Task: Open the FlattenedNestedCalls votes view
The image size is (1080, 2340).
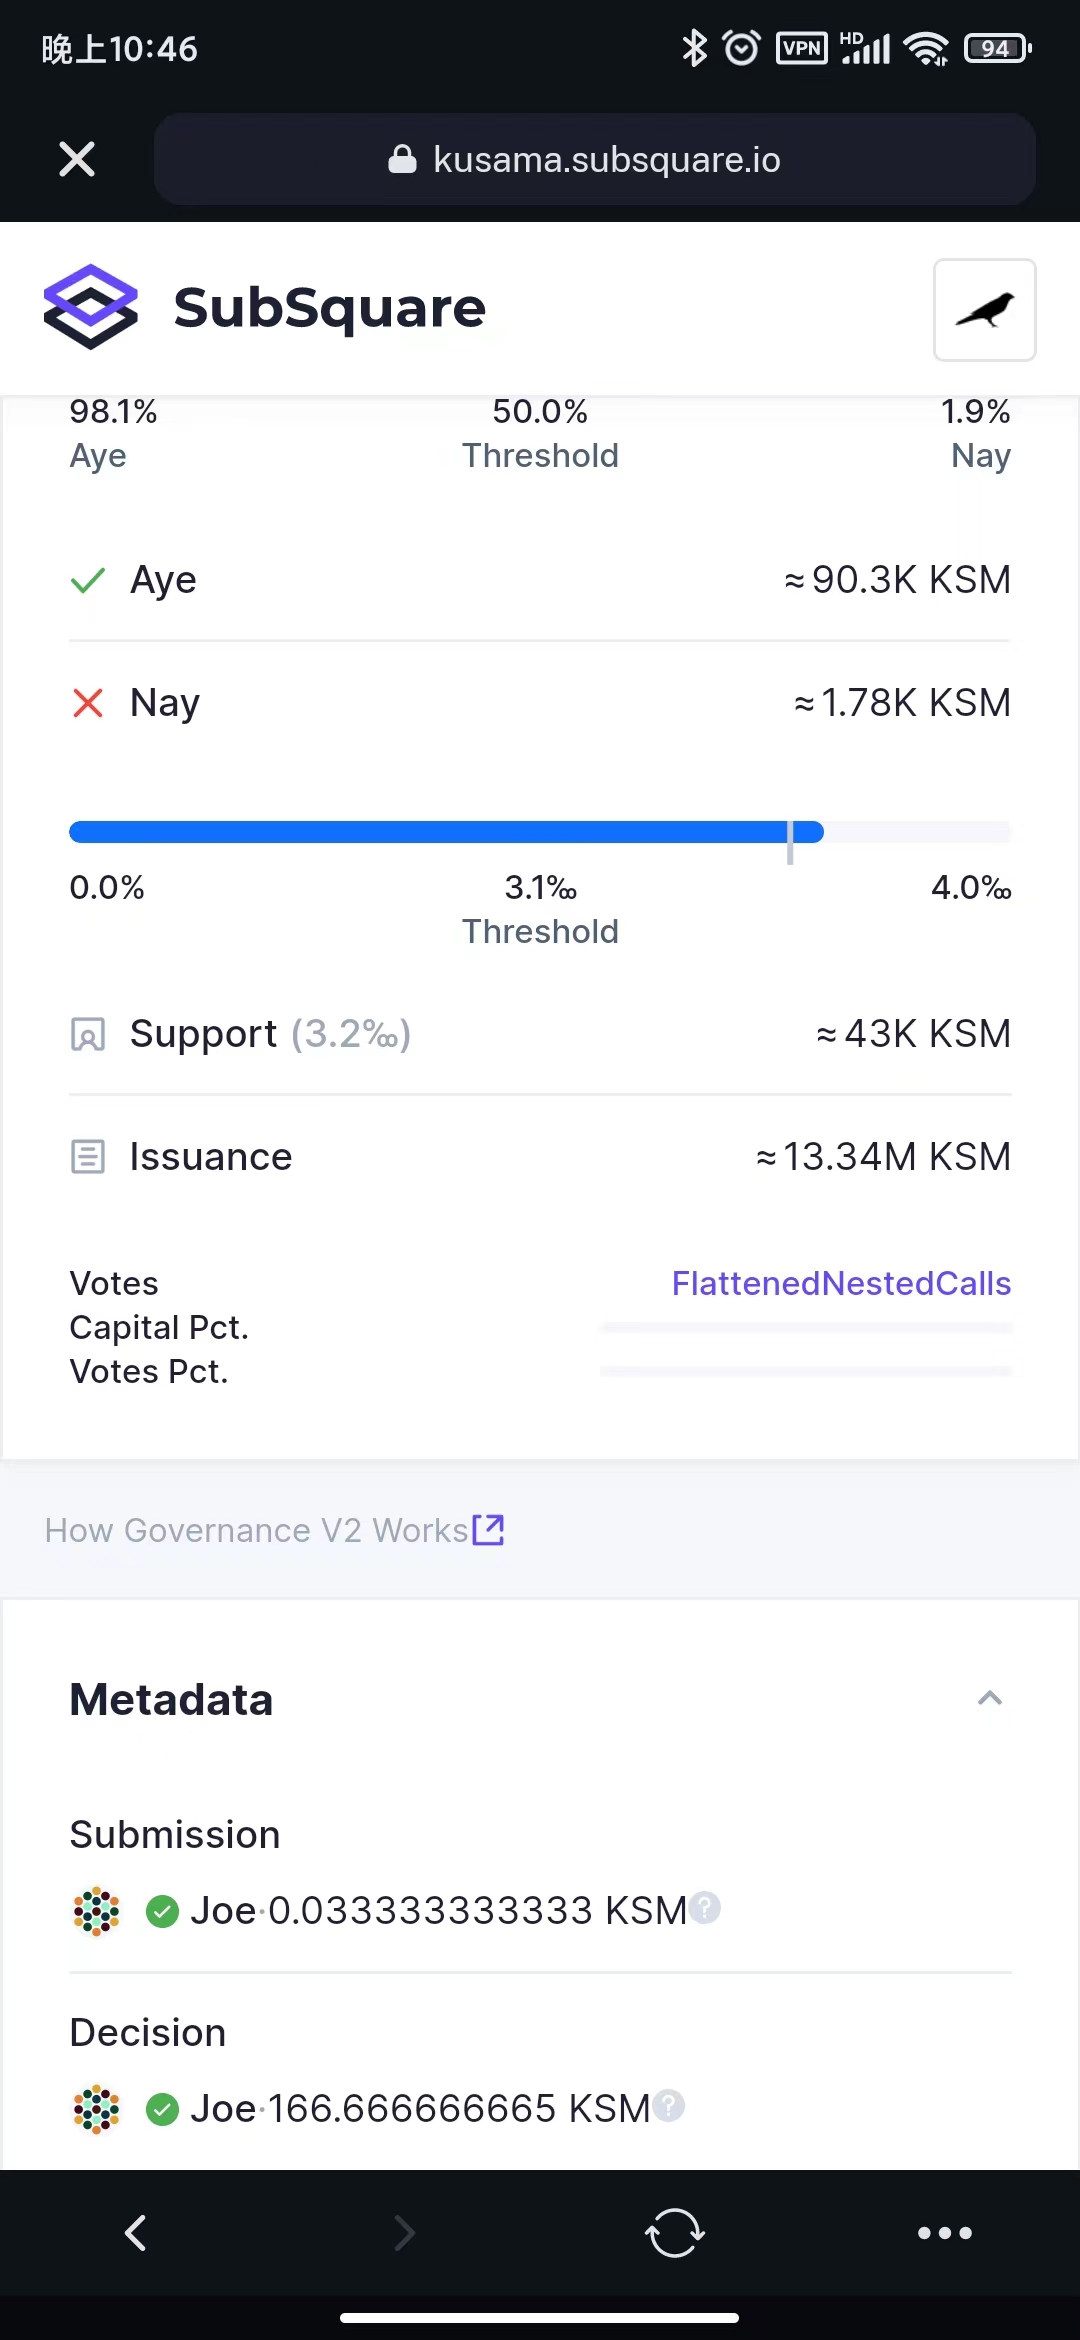Action: [840, 1283]
